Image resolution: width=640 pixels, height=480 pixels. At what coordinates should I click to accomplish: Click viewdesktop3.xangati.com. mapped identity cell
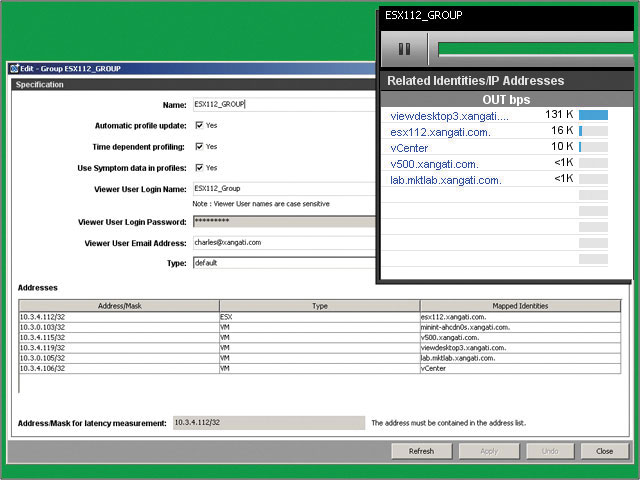[x=520, y=348]
